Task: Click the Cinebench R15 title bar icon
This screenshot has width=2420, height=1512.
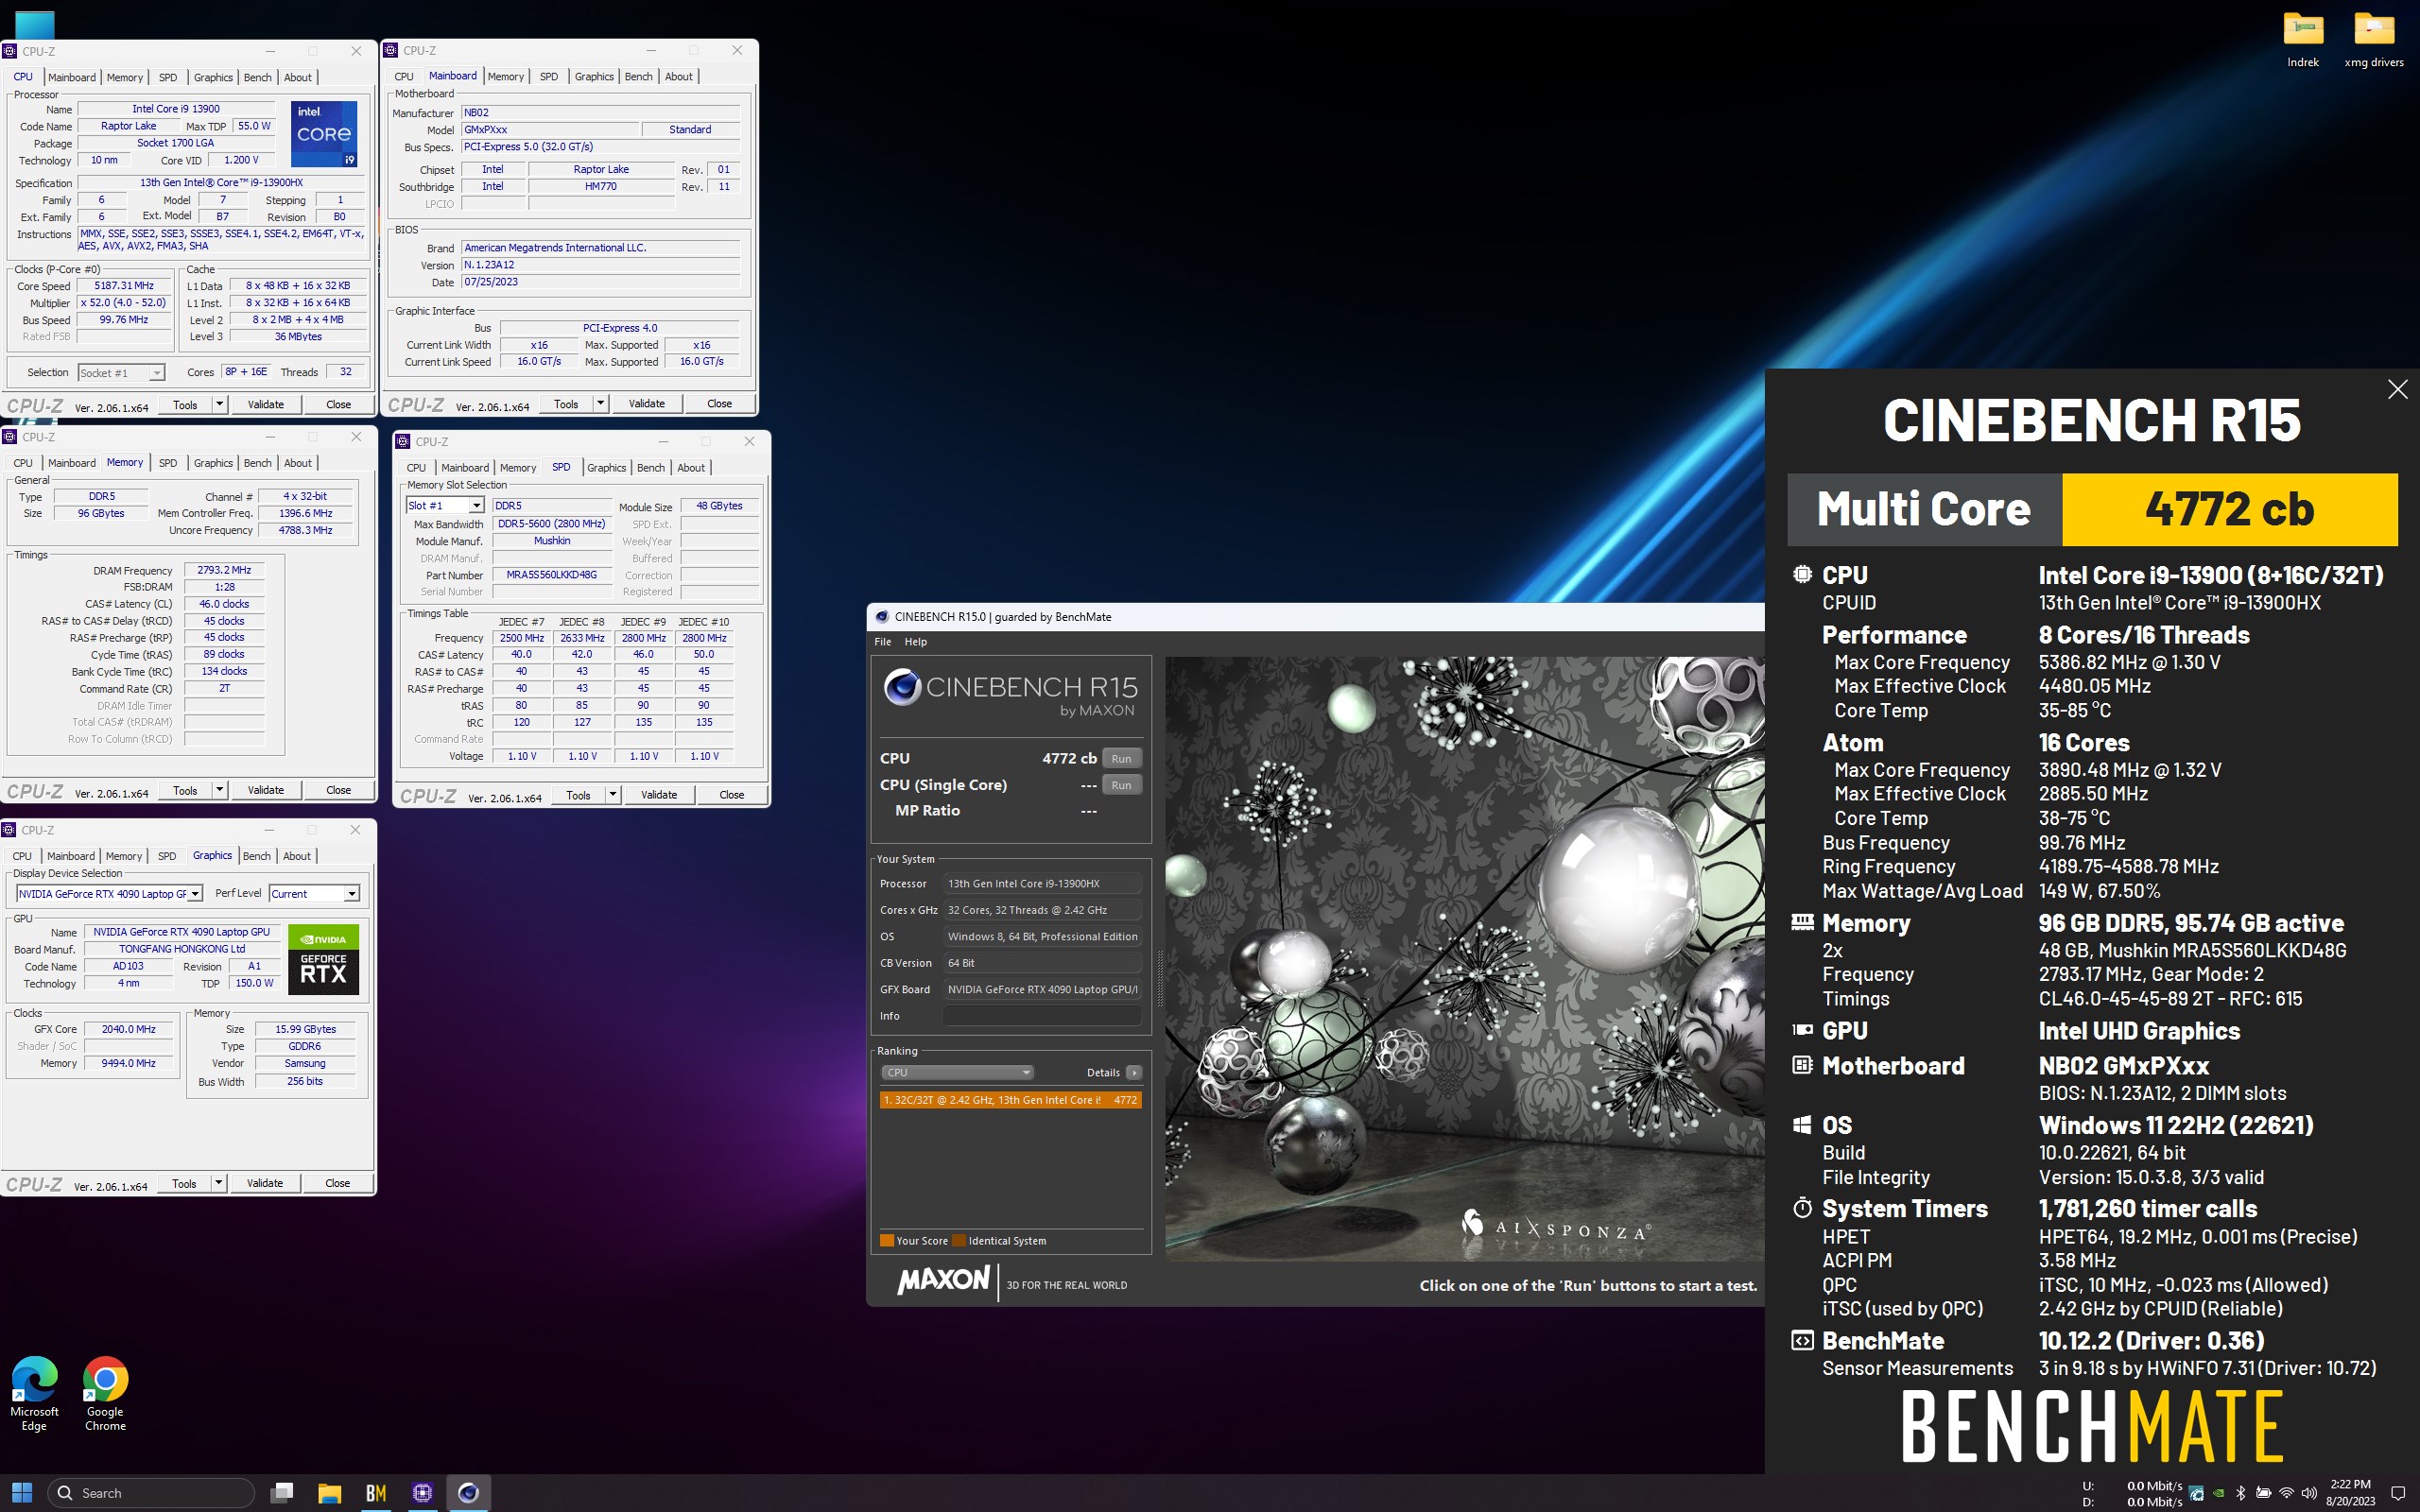Action: coord(882,617)
